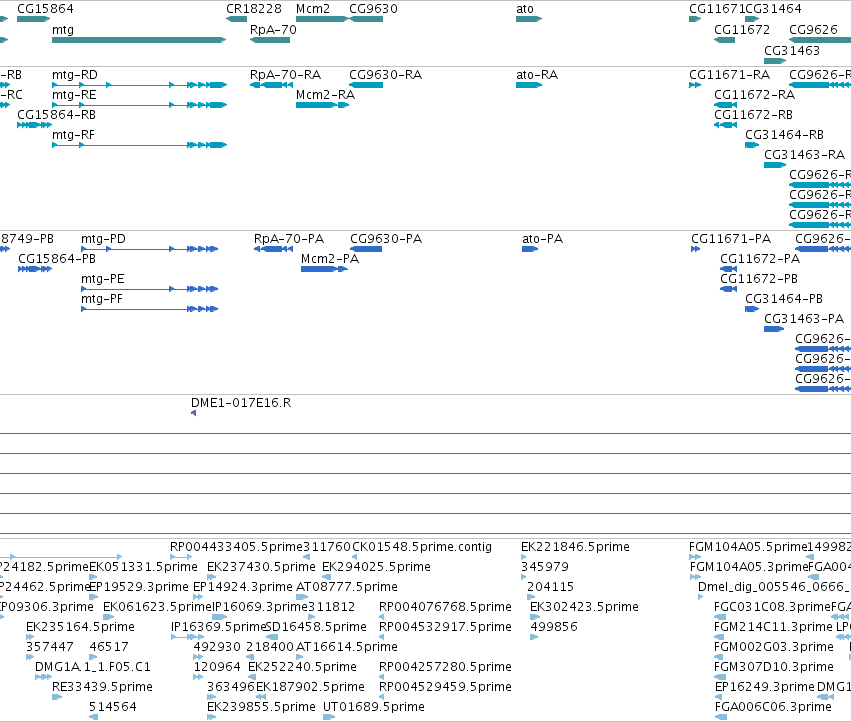Viewport: 851px width, 722px height.
Task: Select the mtg-PD protein feature
Action: coord(149,249)
